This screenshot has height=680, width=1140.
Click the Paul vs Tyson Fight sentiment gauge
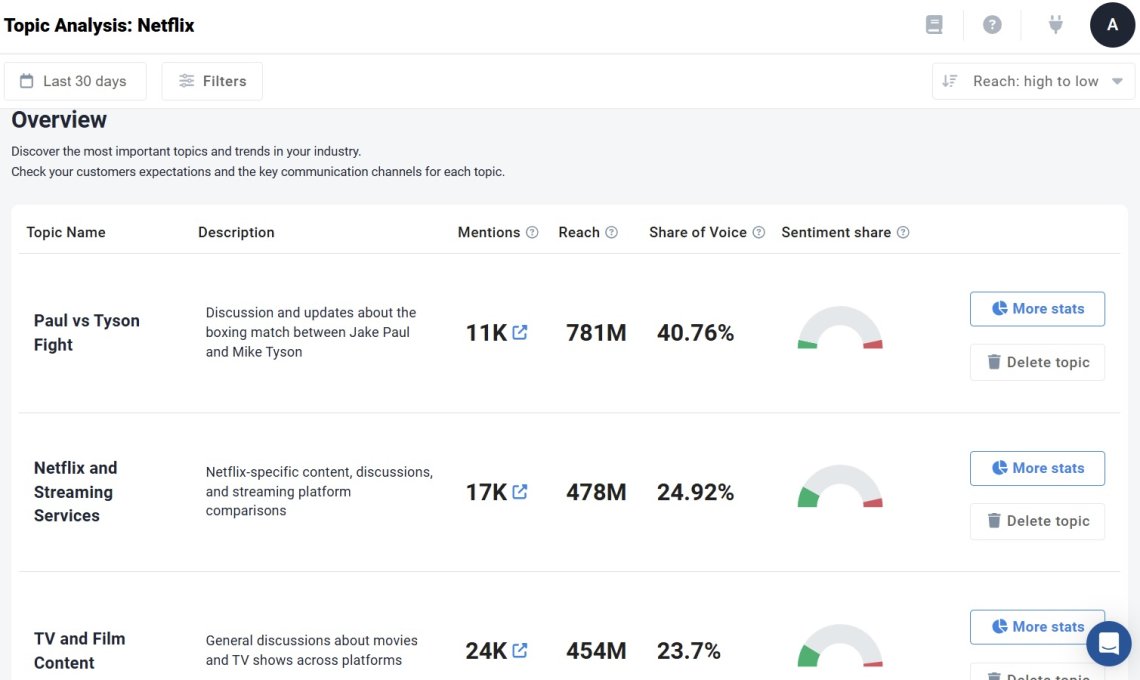click(x=840, y=328)
